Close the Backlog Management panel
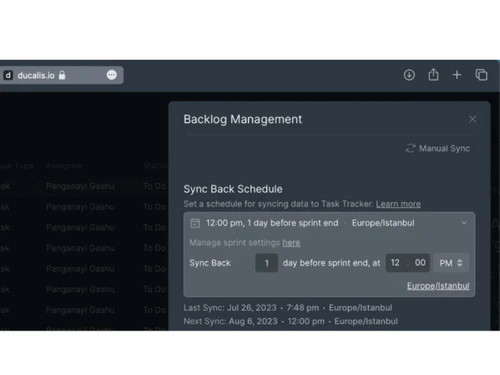This screenshot has height=375, width=500. (472, 119)
